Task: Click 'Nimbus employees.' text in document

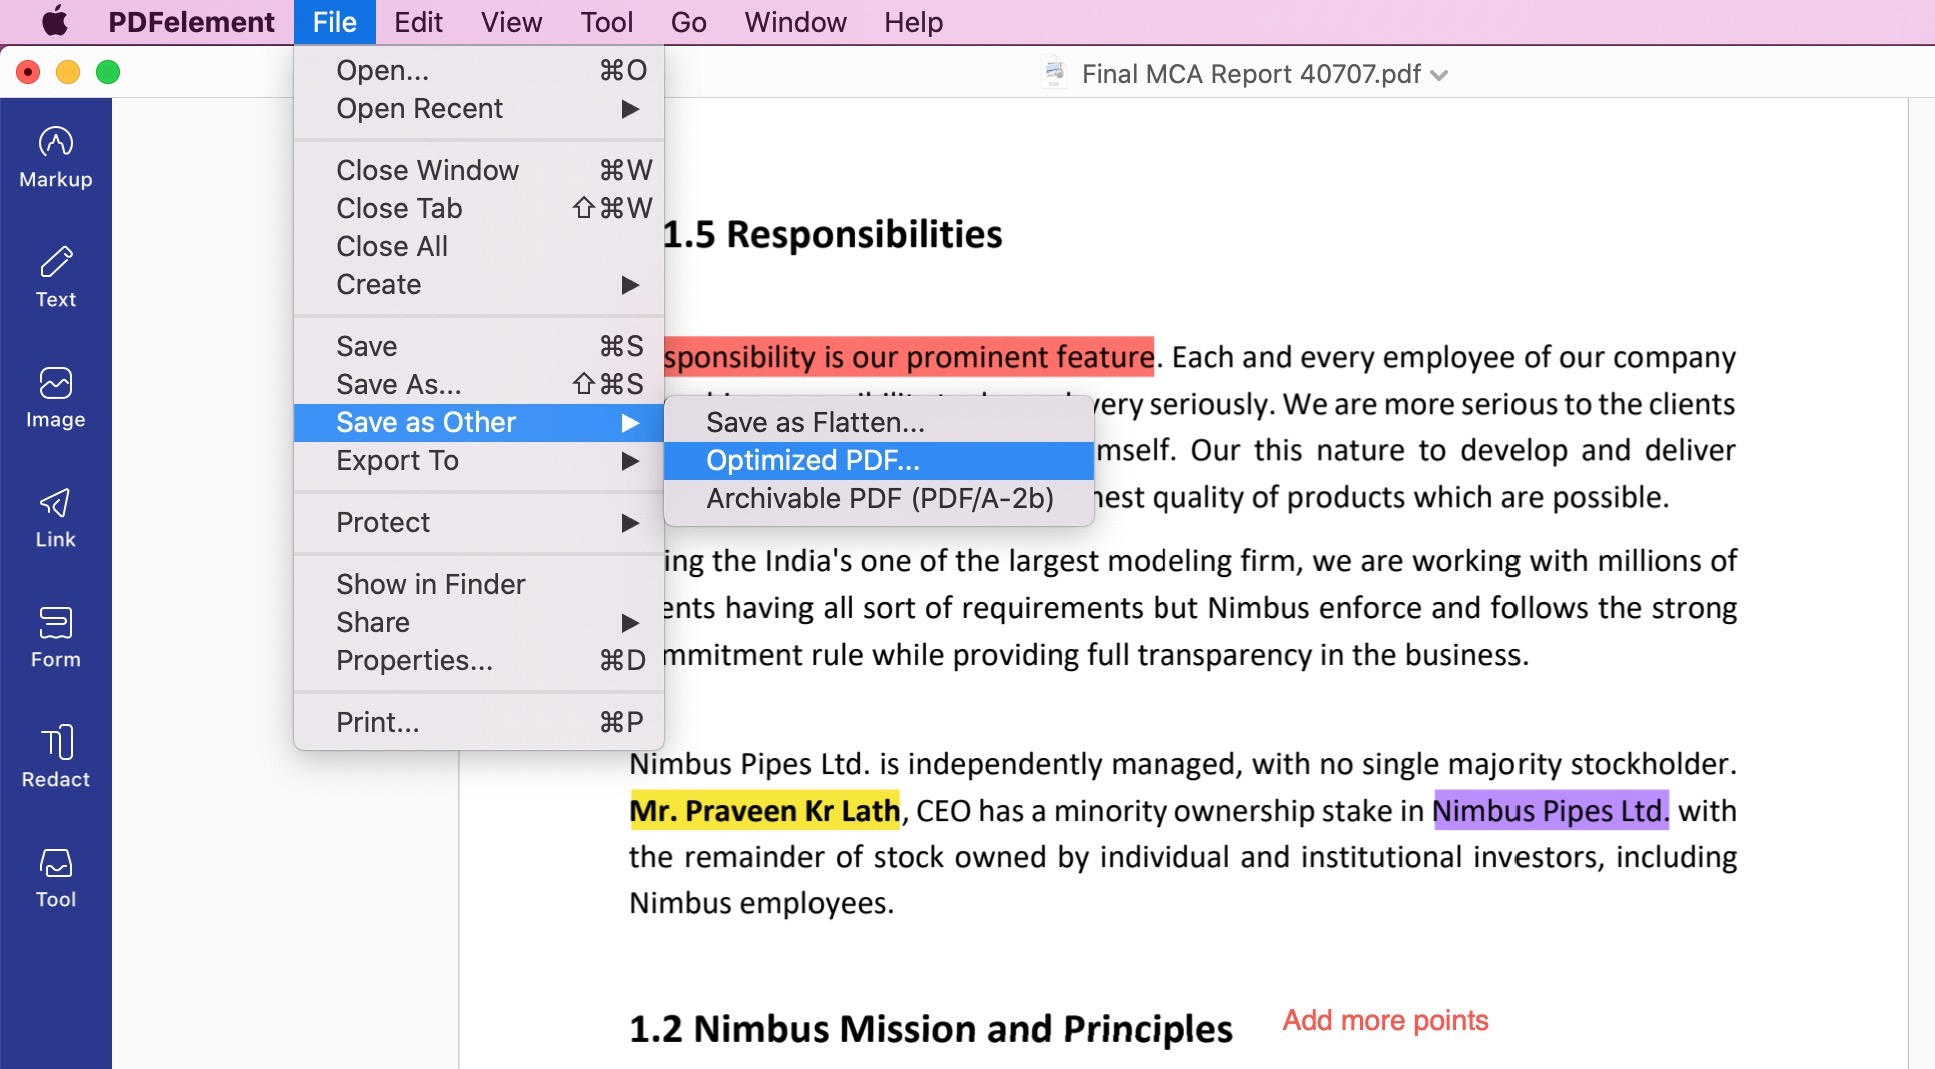Action: [x=762, y=903]
